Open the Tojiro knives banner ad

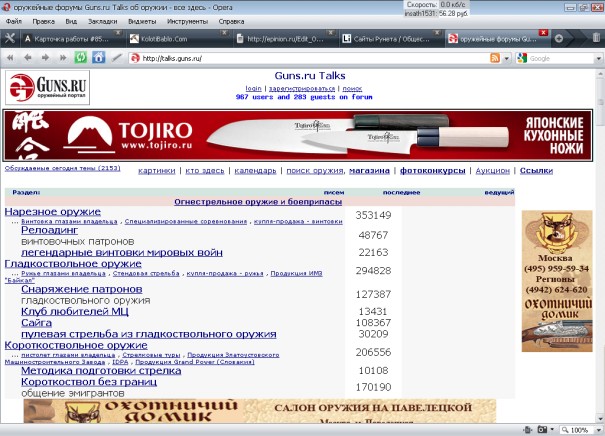click(x=297, y=135)
